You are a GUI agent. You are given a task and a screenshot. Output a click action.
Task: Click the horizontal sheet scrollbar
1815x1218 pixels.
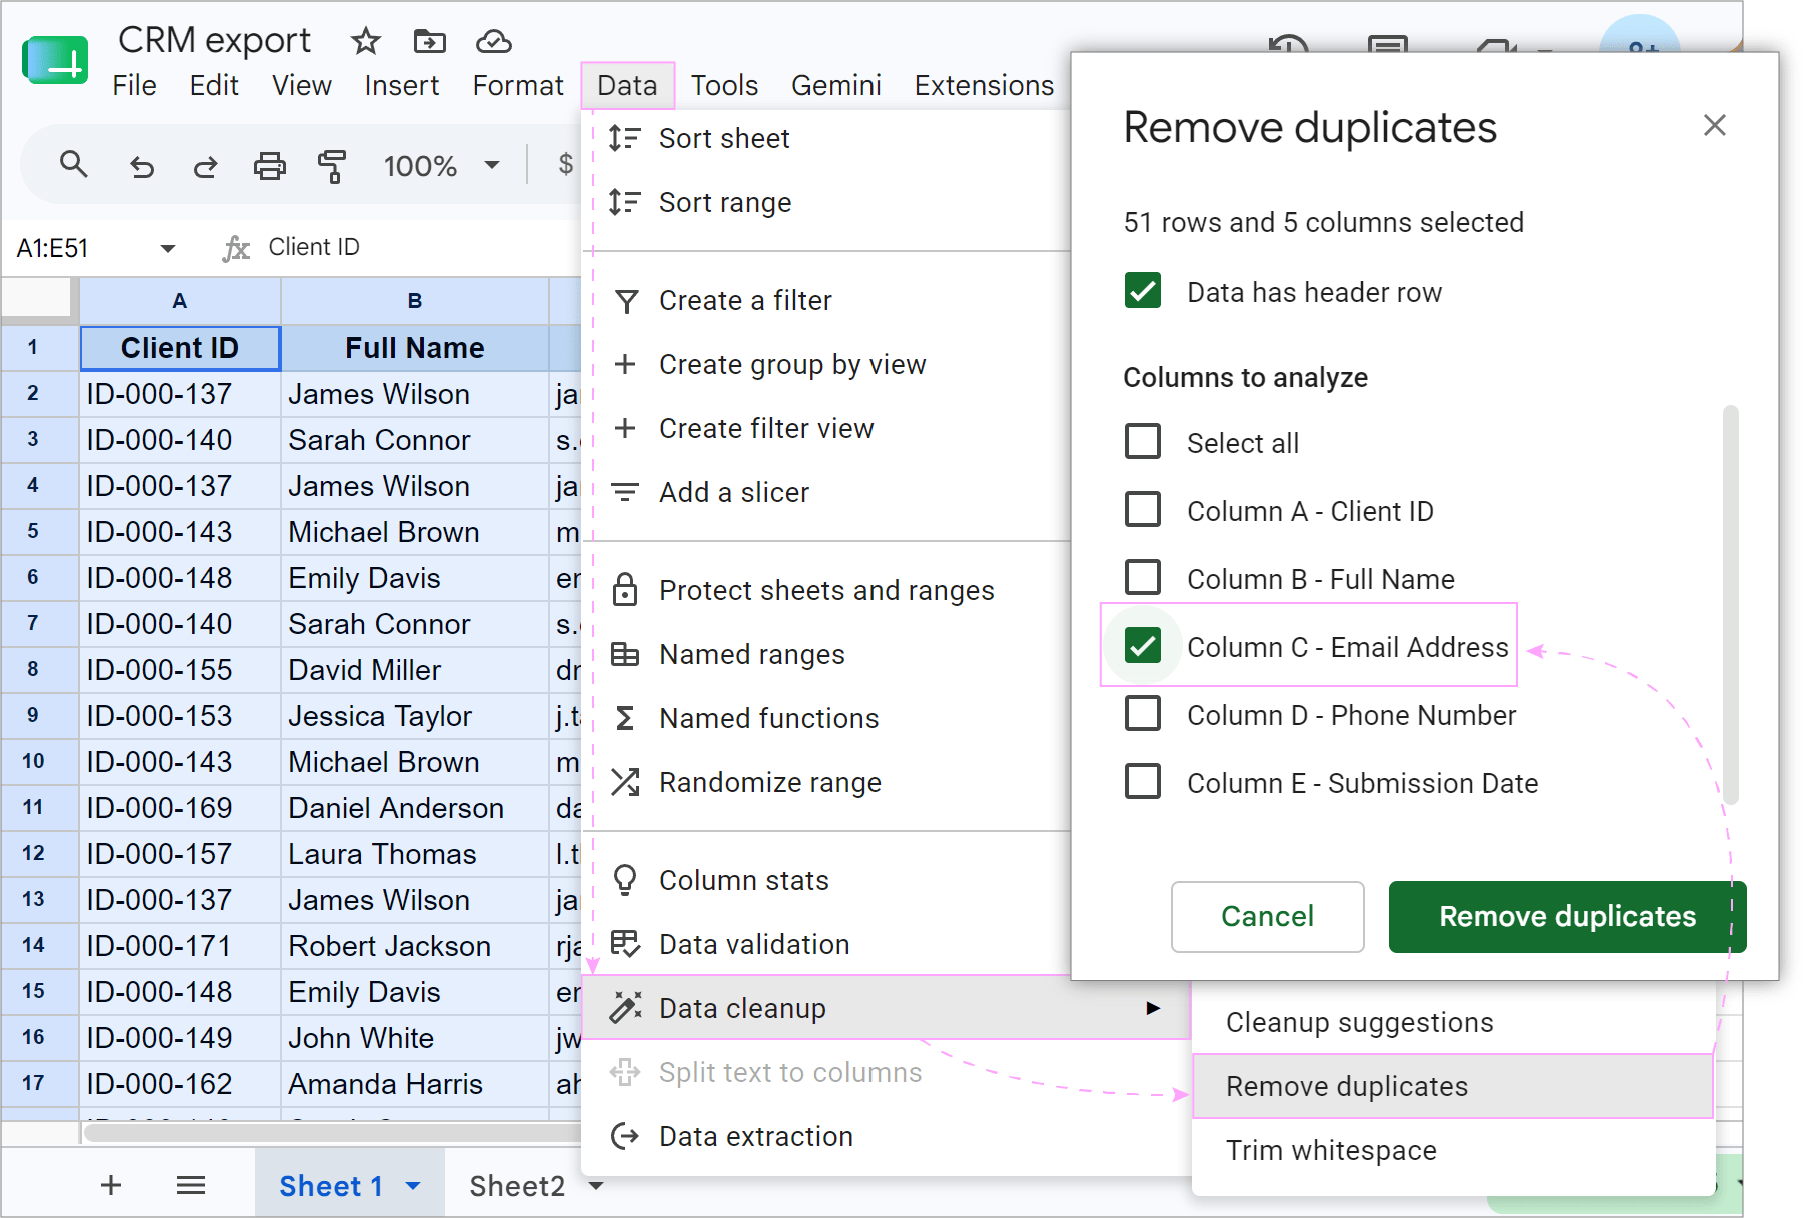coord(333,1133)
